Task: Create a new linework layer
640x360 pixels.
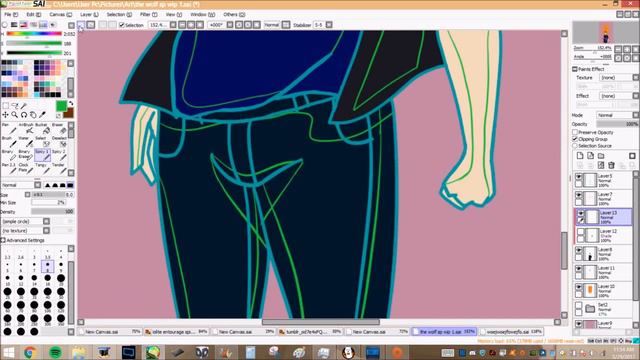Action: pos(591,156)
